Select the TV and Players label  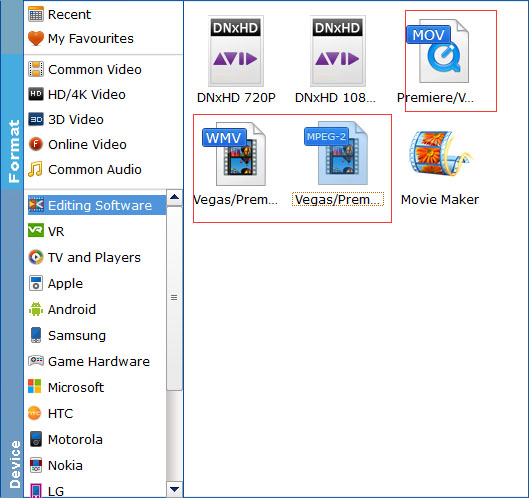(94, 257)
